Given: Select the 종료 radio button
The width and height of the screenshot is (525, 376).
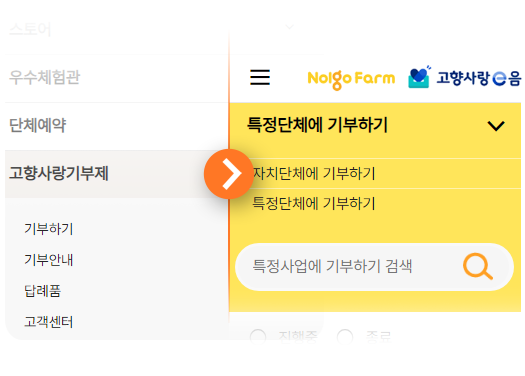Looking at the screenshot, I should click(x=345, y=336).
